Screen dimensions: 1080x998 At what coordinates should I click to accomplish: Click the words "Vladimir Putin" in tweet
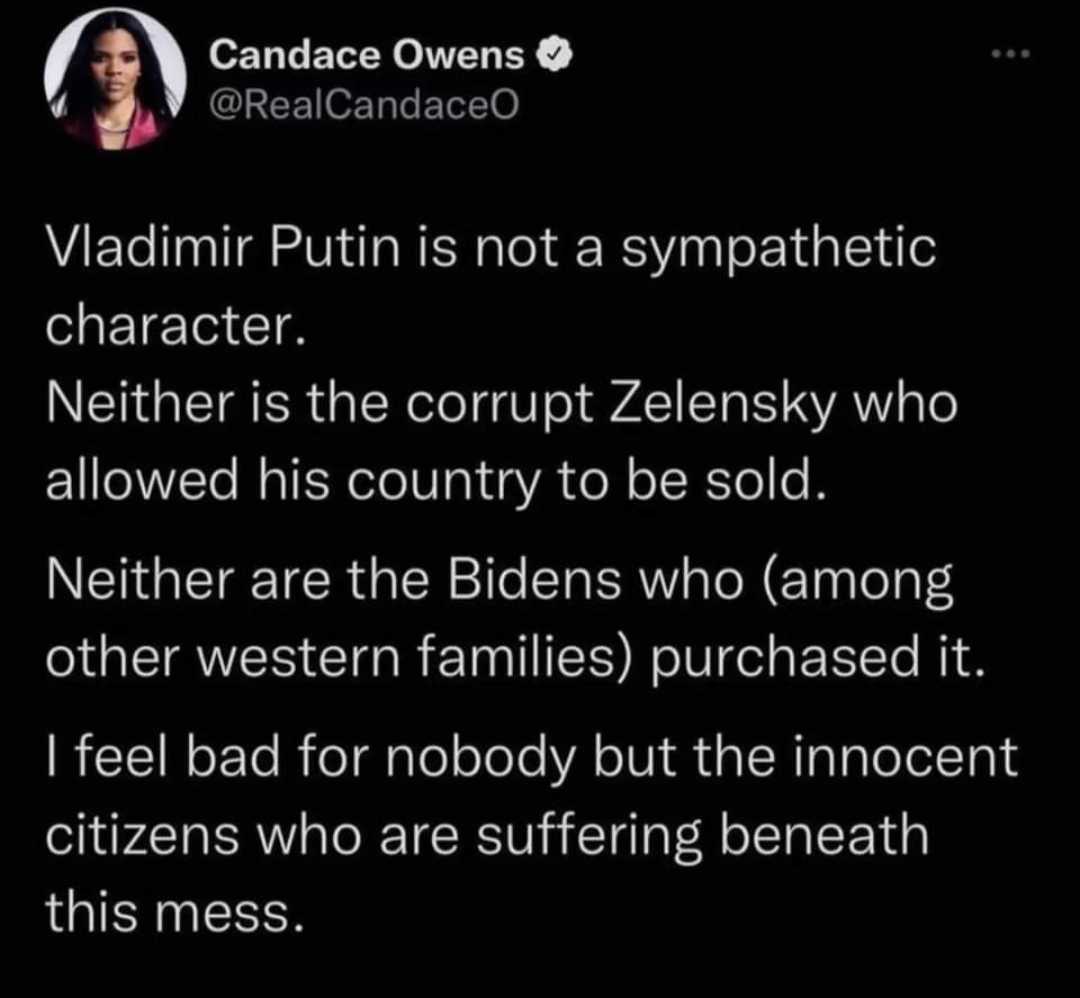click(223, 248)
